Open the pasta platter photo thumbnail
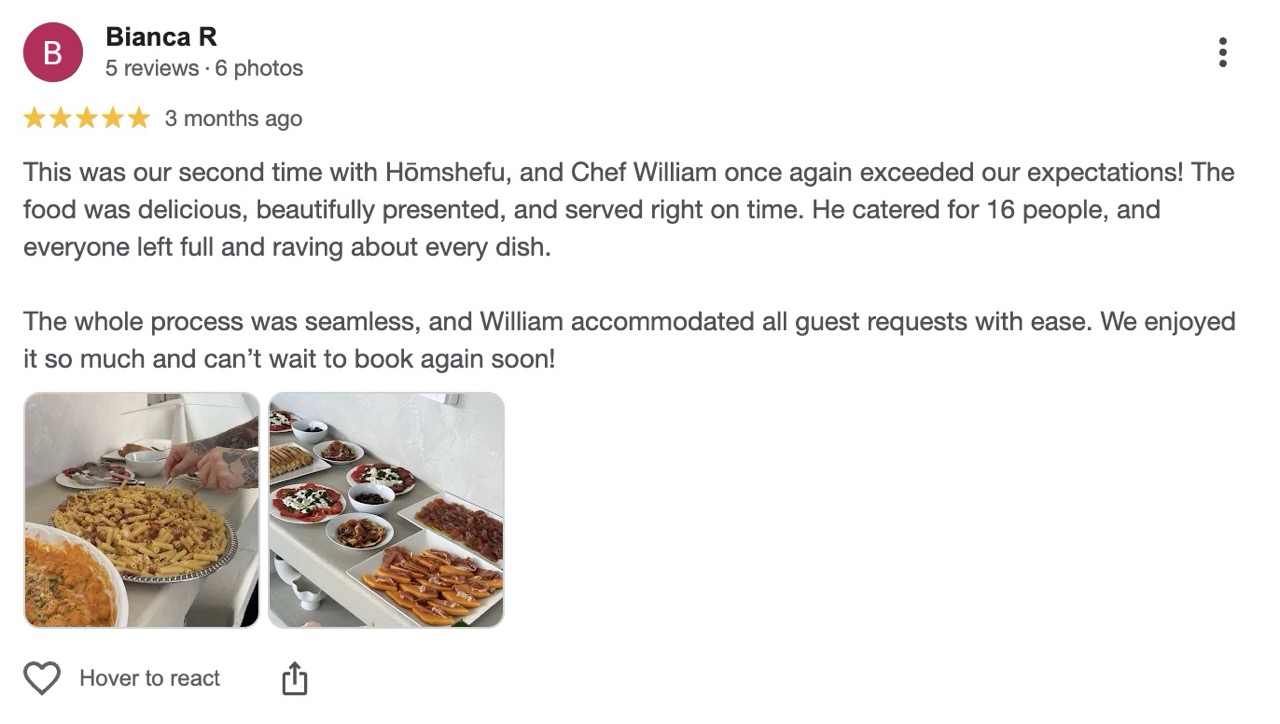Viewport: 1280px width, 724px height. (141, 510)
